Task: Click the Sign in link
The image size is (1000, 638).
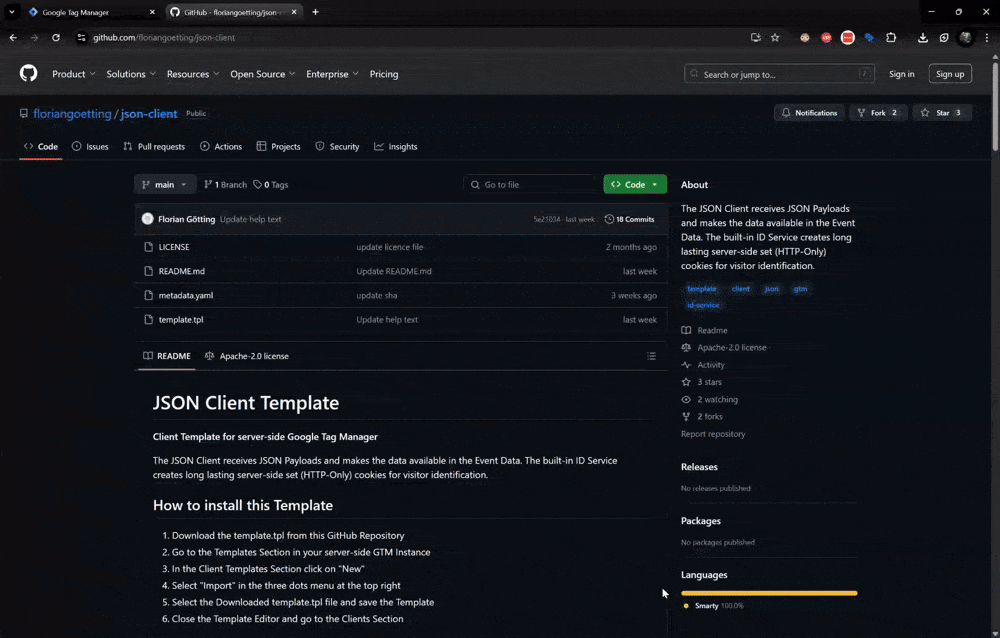Action: (901, 74)
